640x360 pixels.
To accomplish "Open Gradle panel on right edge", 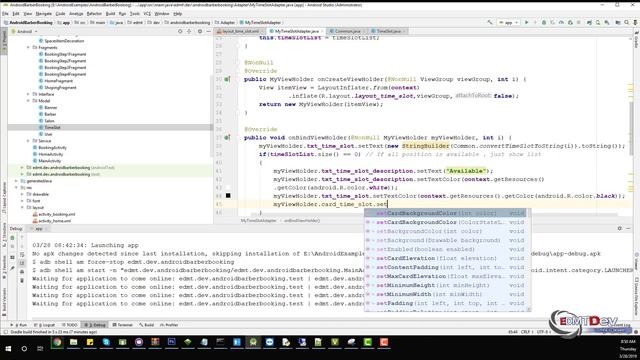I will click(x=636, y=40).
